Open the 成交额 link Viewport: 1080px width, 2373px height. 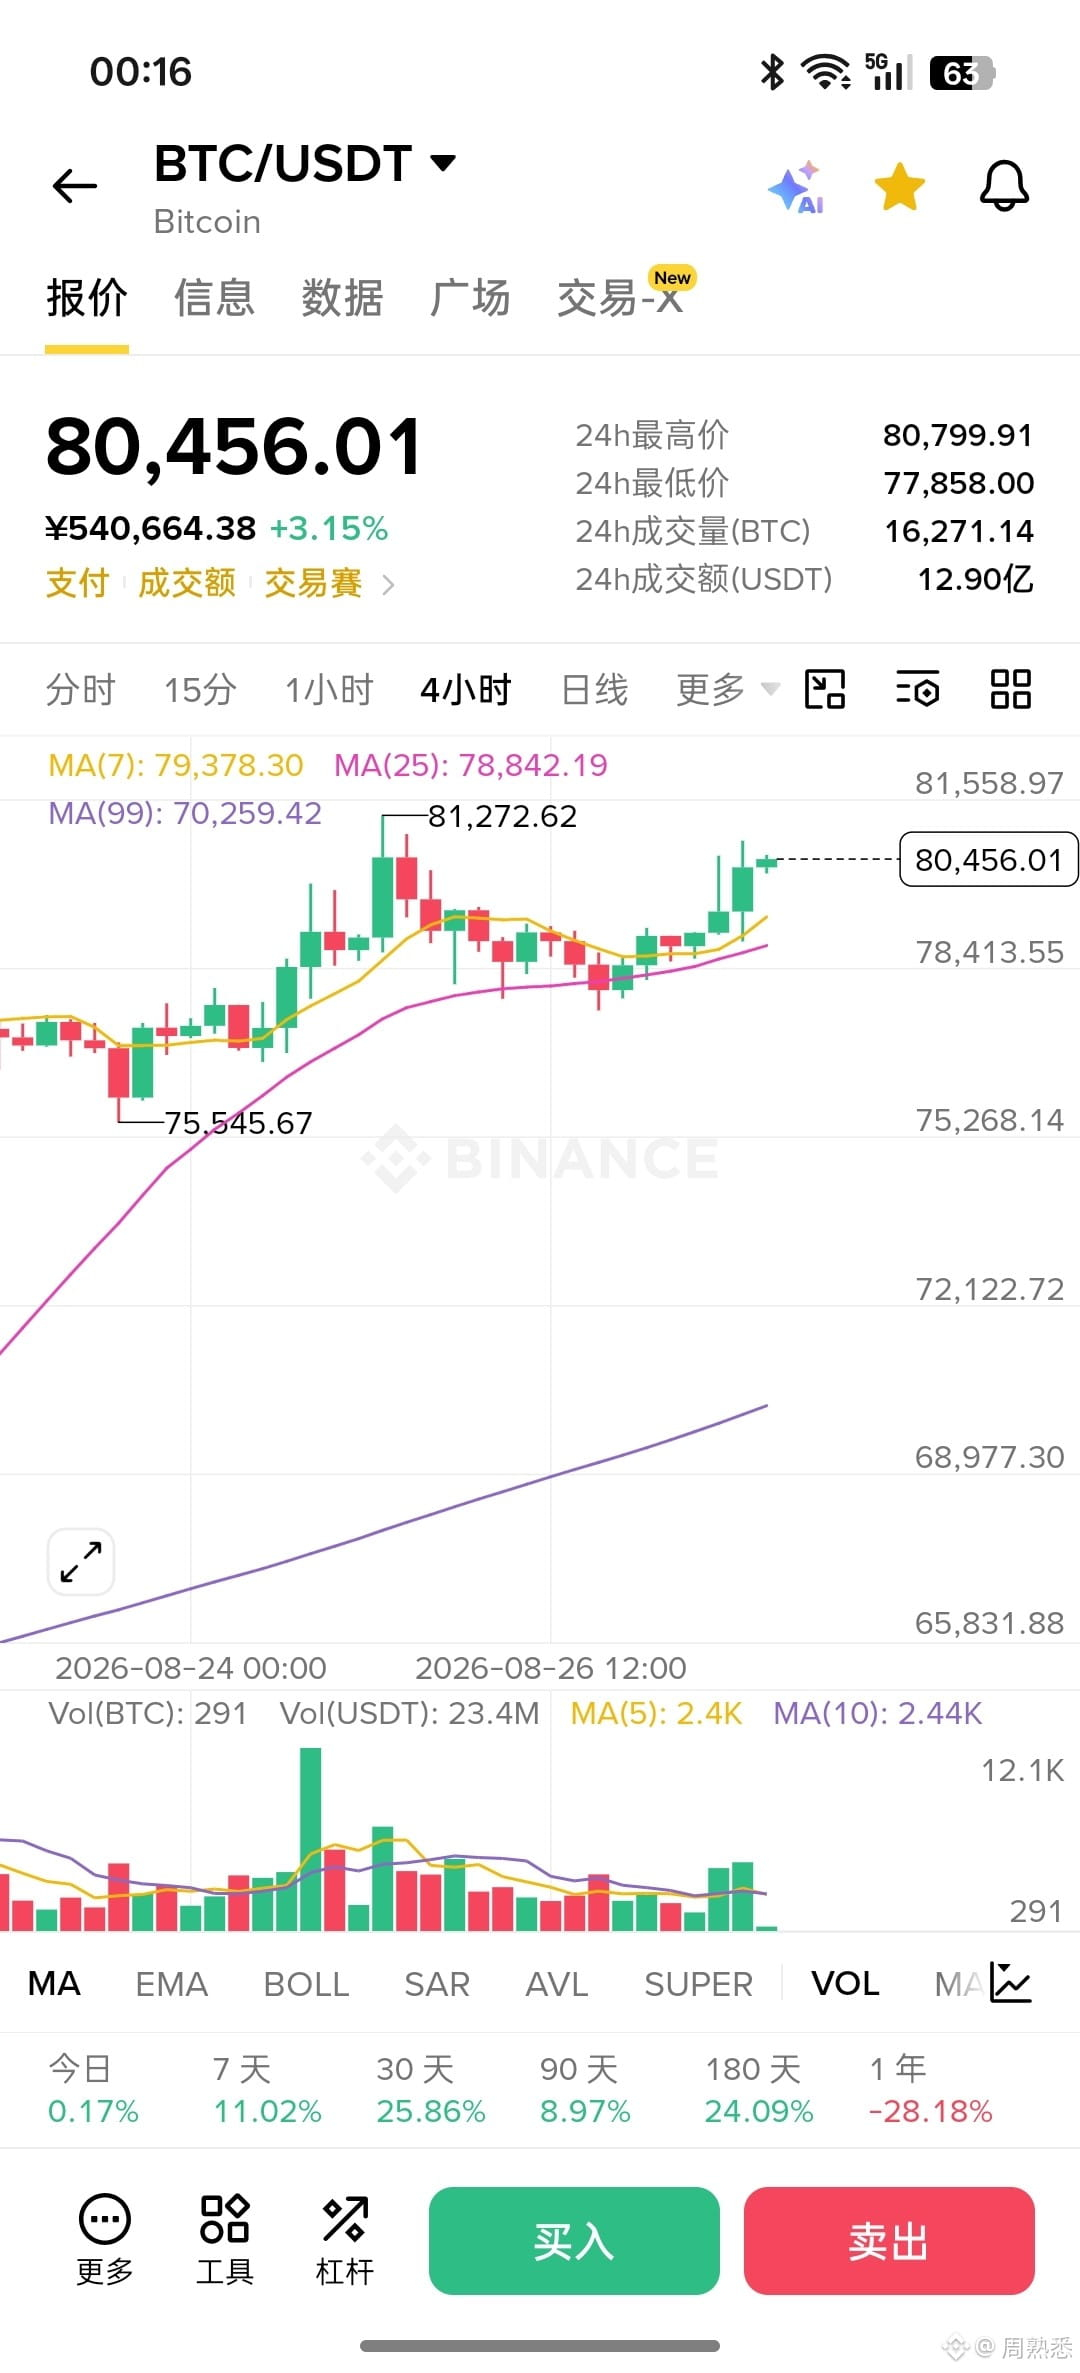point(187,583)
